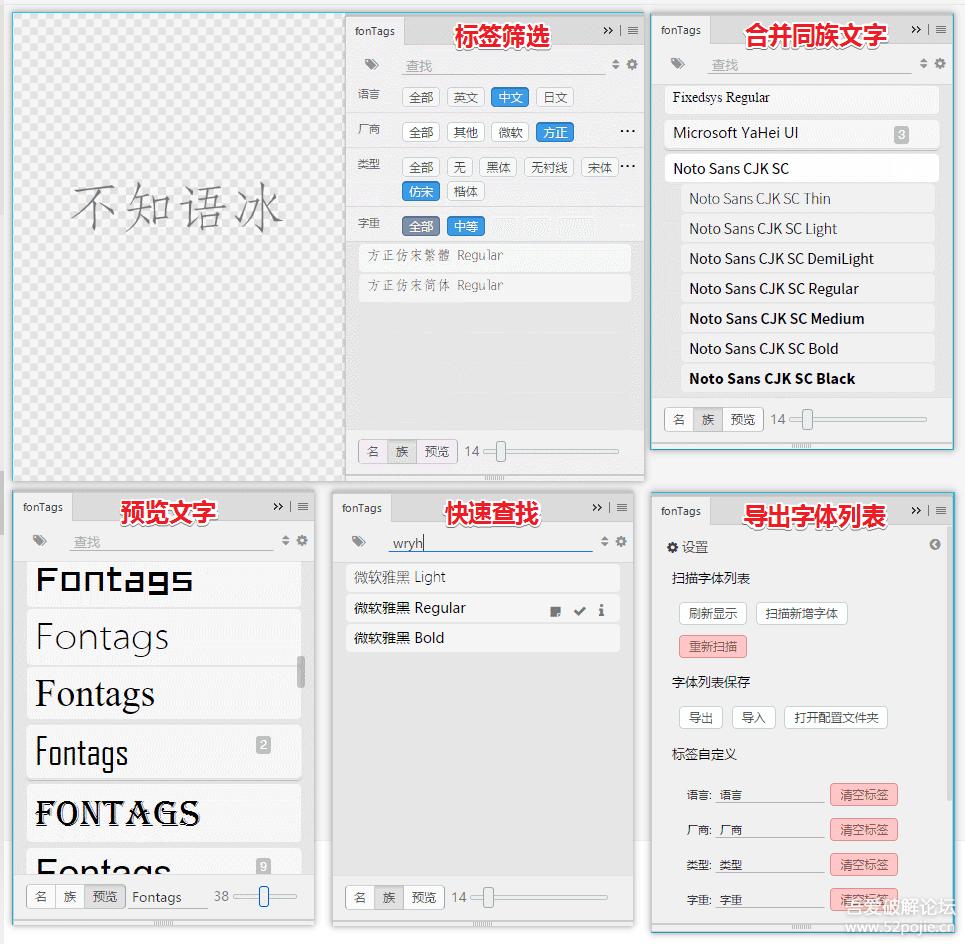The width and height of the screenshot is (965, 944).
Task: Open the info icon for 微软雅黑 Regular
Action: [601, 610]
